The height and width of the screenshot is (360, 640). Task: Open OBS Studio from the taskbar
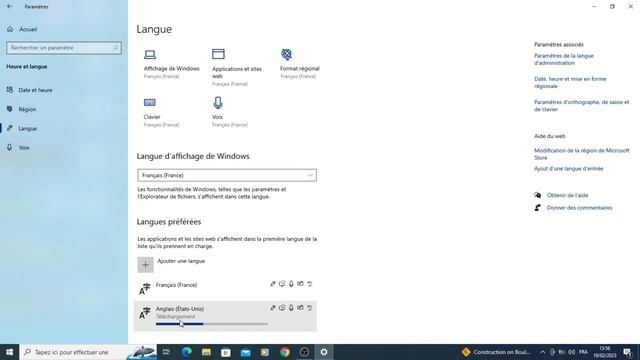coord(304,352)
